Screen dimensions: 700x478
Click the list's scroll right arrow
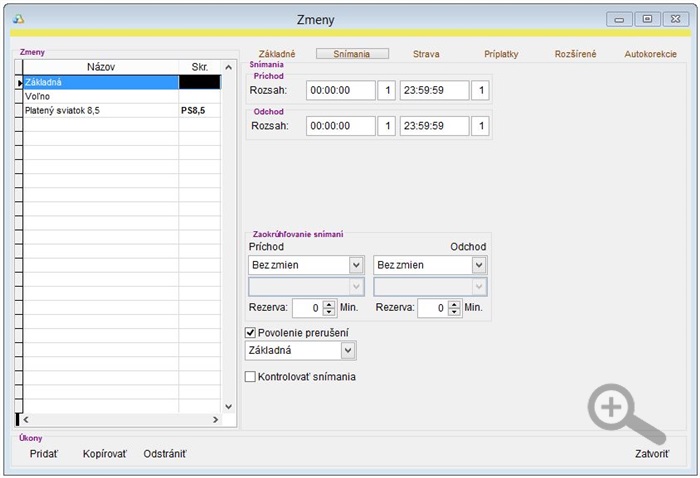point(216,420)
